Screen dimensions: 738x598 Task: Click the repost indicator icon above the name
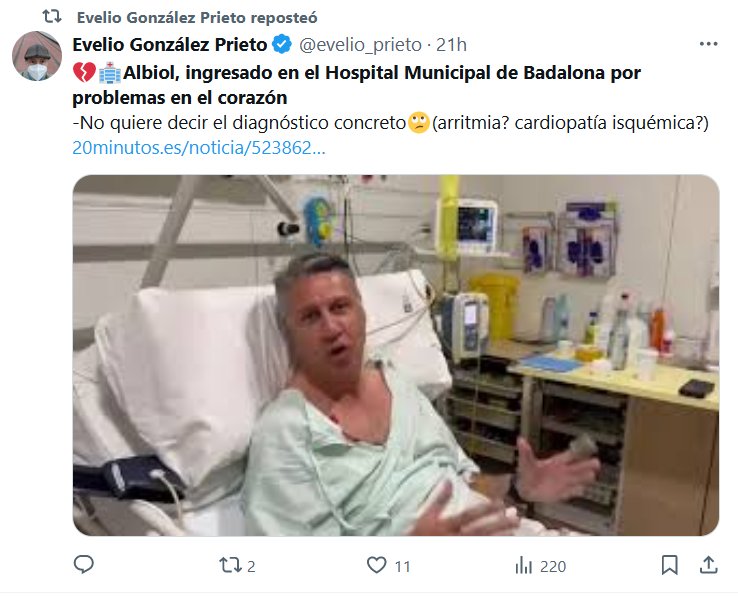click(52, 17)
